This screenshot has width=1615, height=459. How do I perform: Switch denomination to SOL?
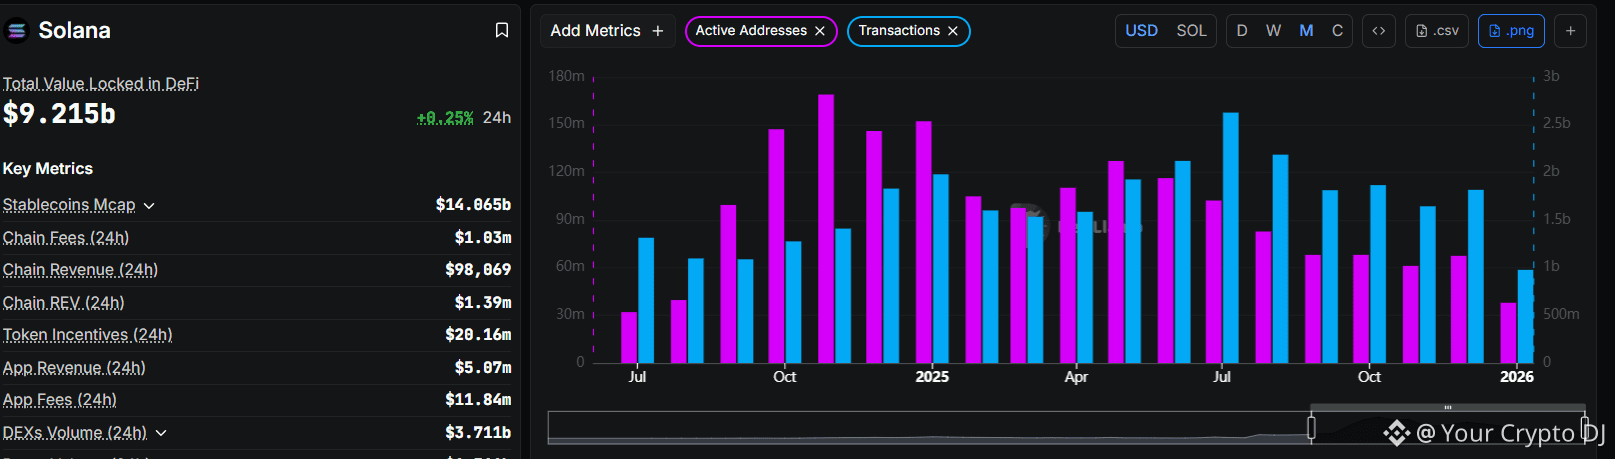(1191, 31)
